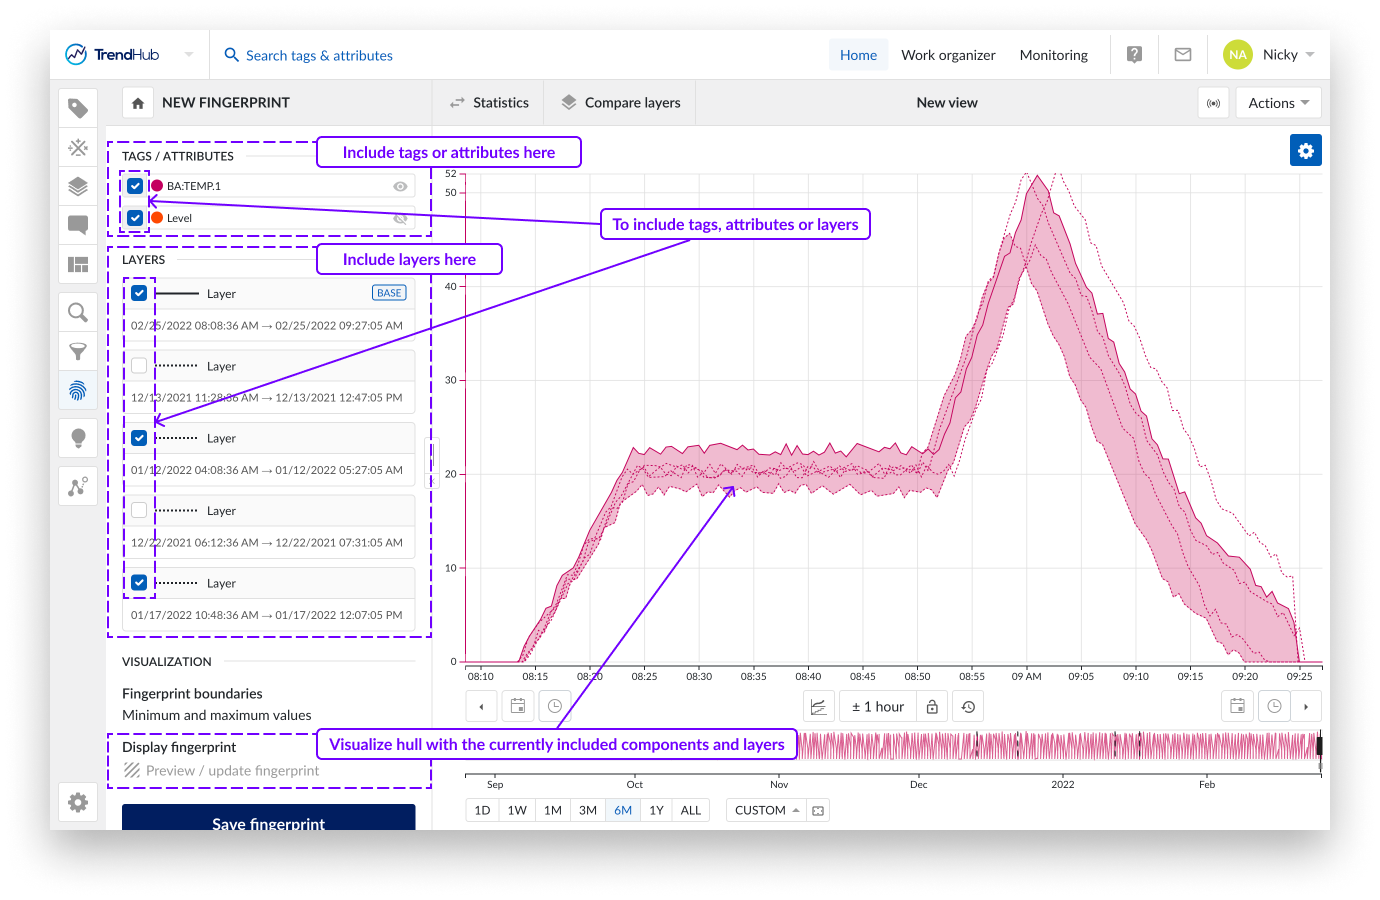Check the 12/13/2021 layer checkbox
The image size is (1380, 900).
point(139,366)
